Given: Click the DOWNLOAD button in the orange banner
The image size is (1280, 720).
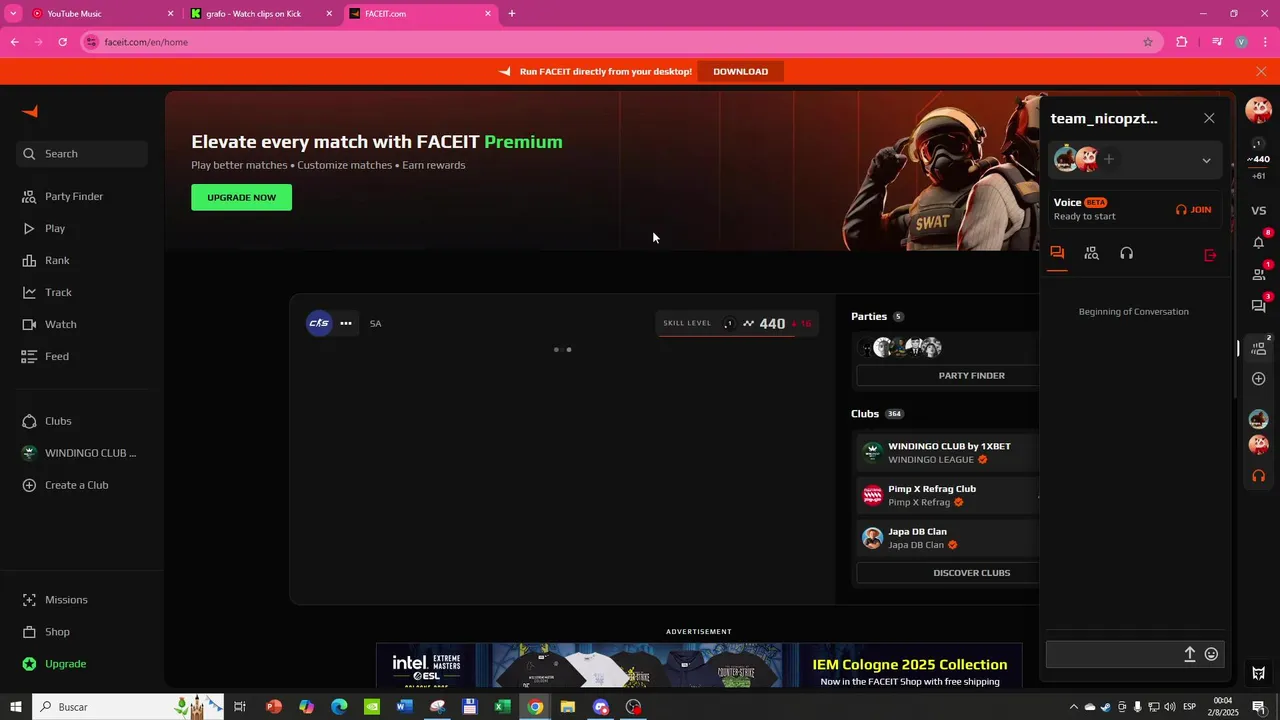Looking at the screenshot, I should 740,71.
